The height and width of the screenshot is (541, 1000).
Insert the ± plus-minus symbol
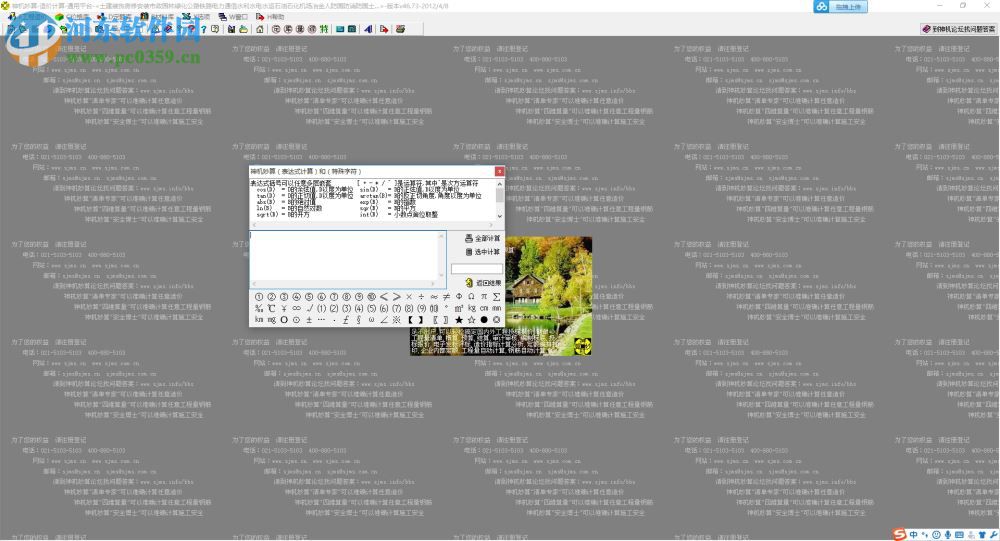[308, 320]
